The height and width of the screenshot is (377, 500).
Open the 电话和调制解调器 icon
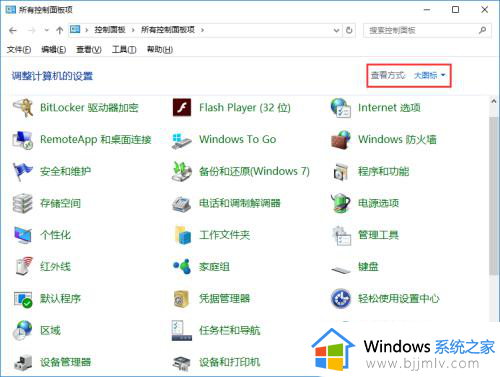[182, 203]
